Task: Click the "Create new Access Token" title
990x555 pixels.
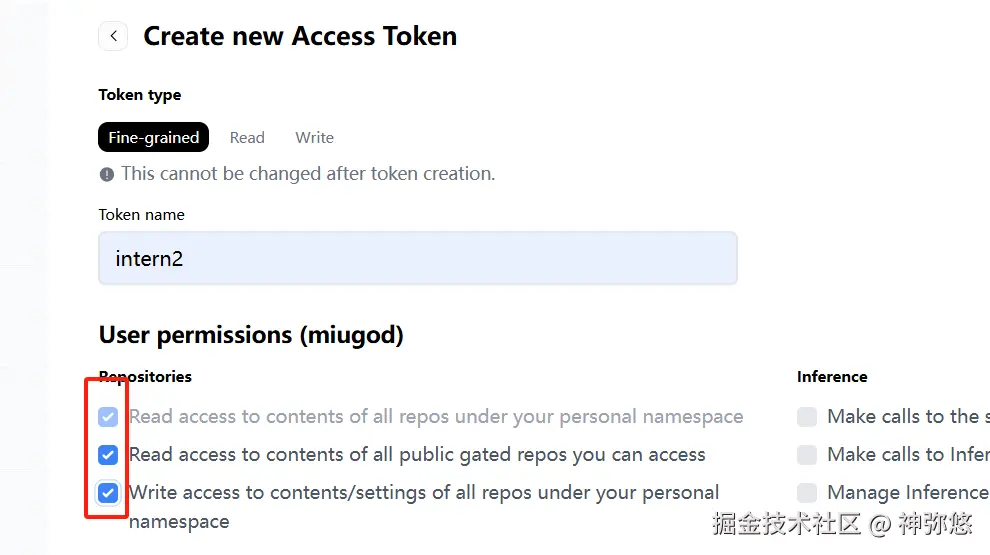Action: 300,36
